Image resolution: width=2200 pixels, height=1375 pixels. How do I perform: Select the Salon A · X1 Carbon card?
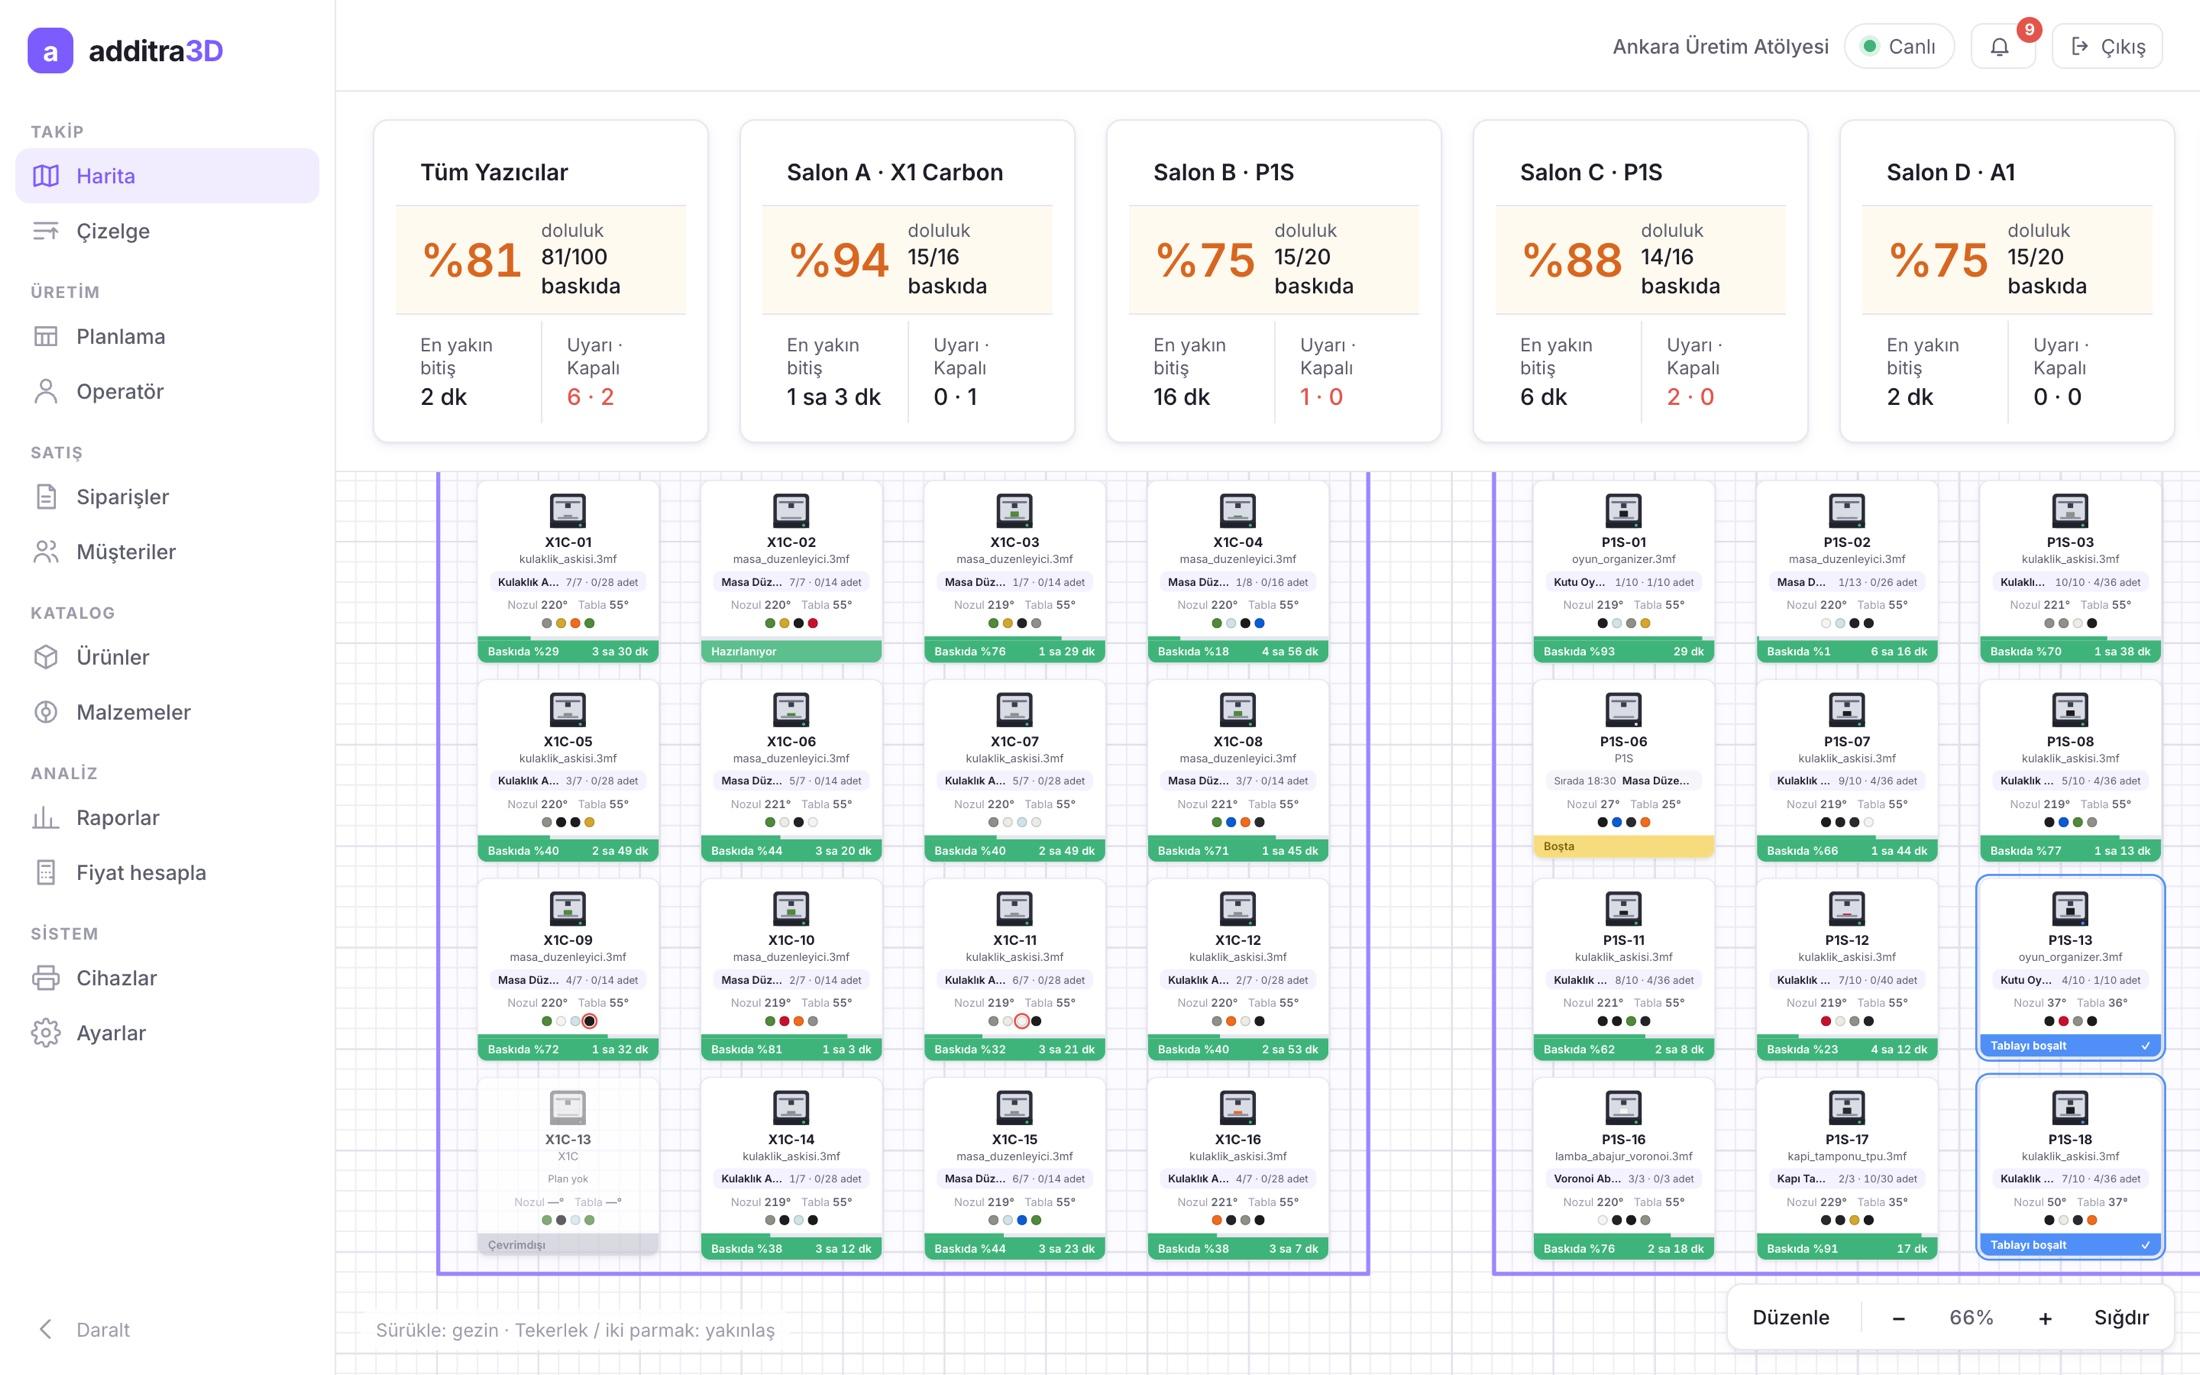pyautogui.click(x=907, y=281)
